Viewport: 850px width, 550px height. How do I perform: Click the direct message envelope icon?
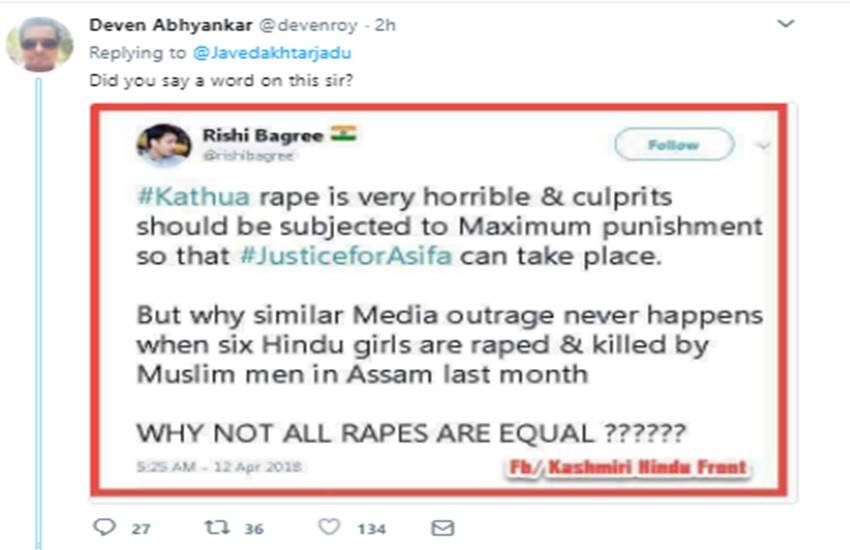tap(442, 527)
